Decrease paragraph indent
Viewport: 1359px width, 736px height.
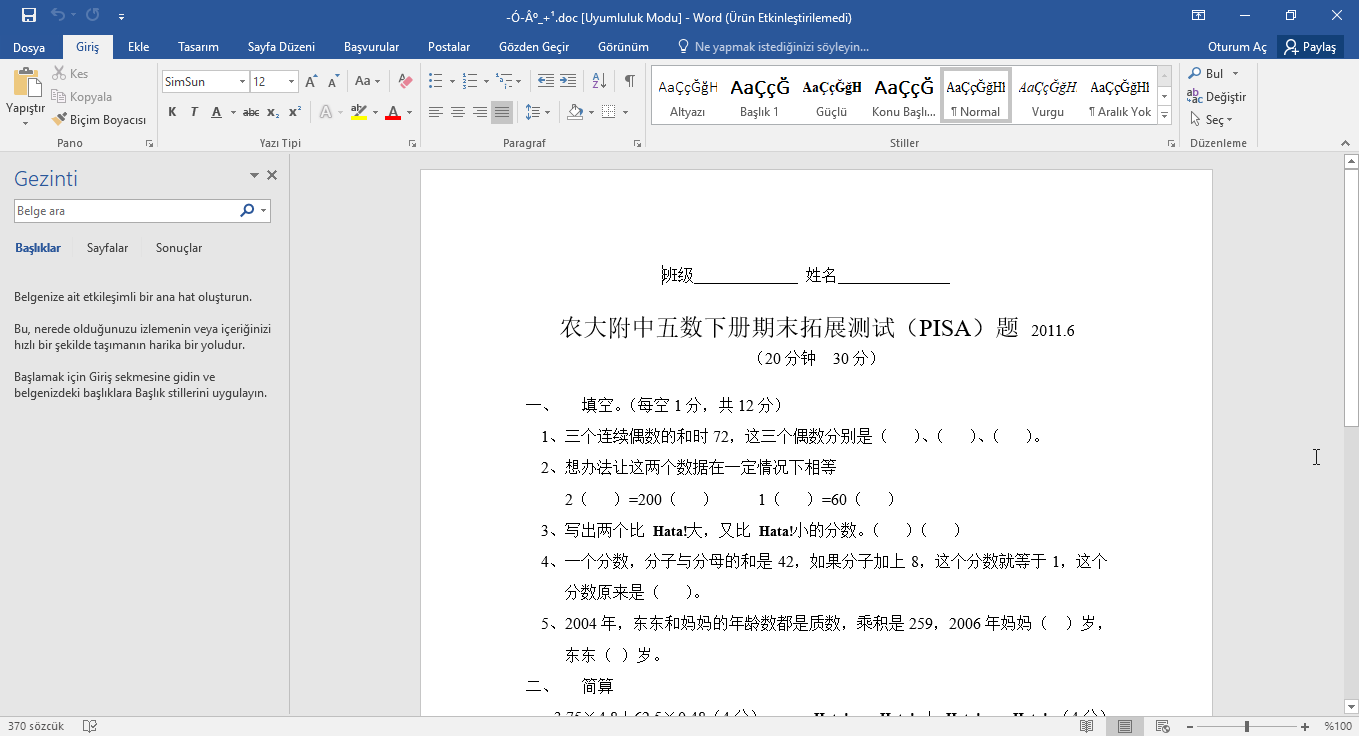[545, 81]
